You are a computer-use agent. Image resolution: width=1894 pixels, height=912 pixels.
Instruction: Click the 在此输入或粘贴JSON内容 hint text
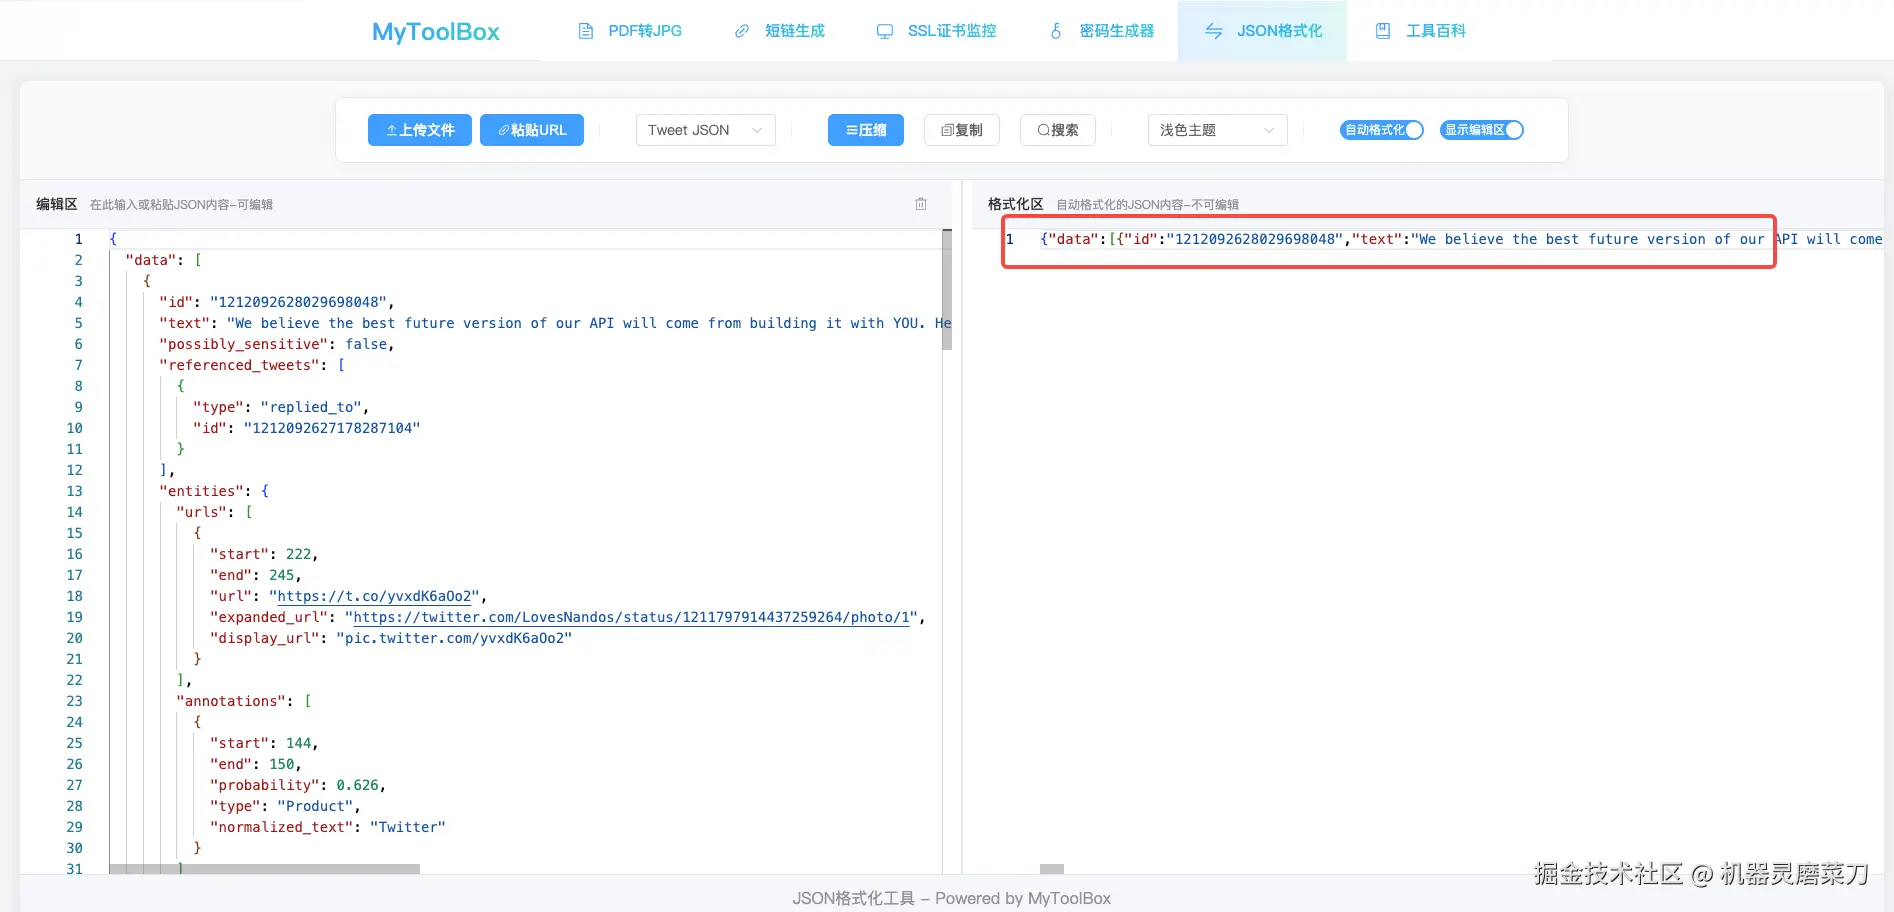[x=182, y=204]
